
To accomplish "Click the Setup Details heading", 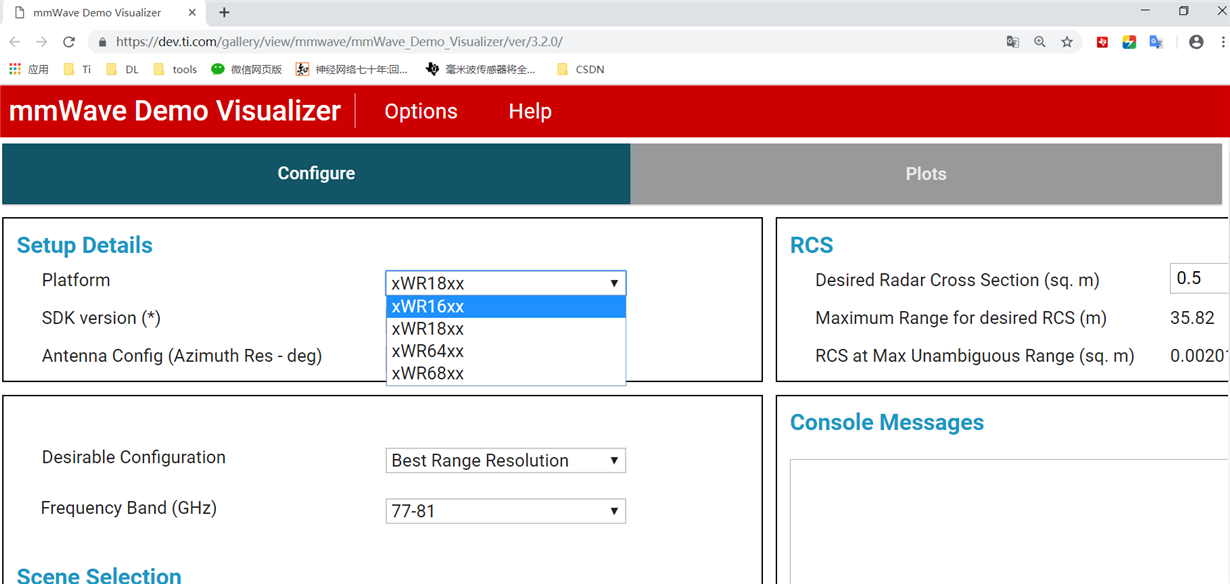I will [85, 245].
